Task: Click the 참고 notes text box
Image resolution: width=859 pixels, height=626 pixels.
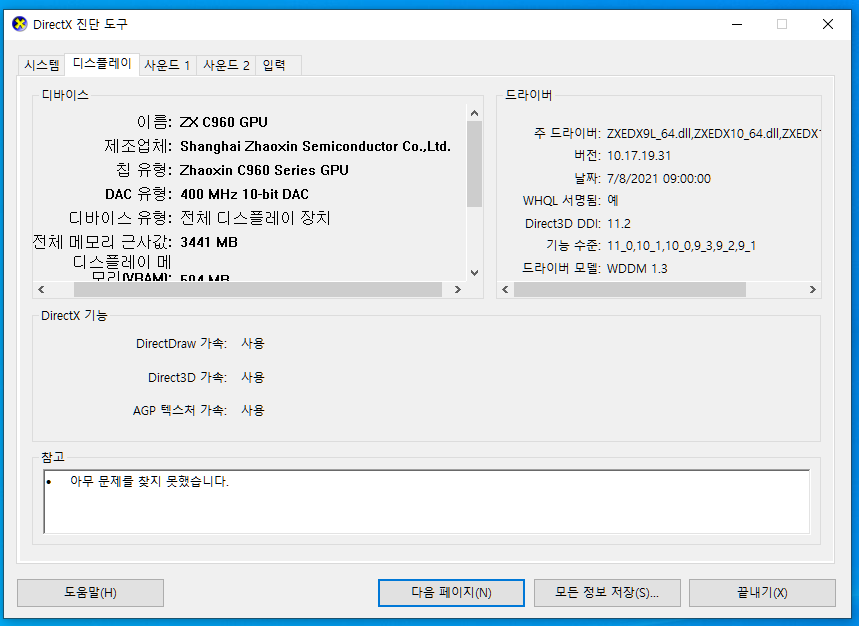Action: [x=426, y=502]
